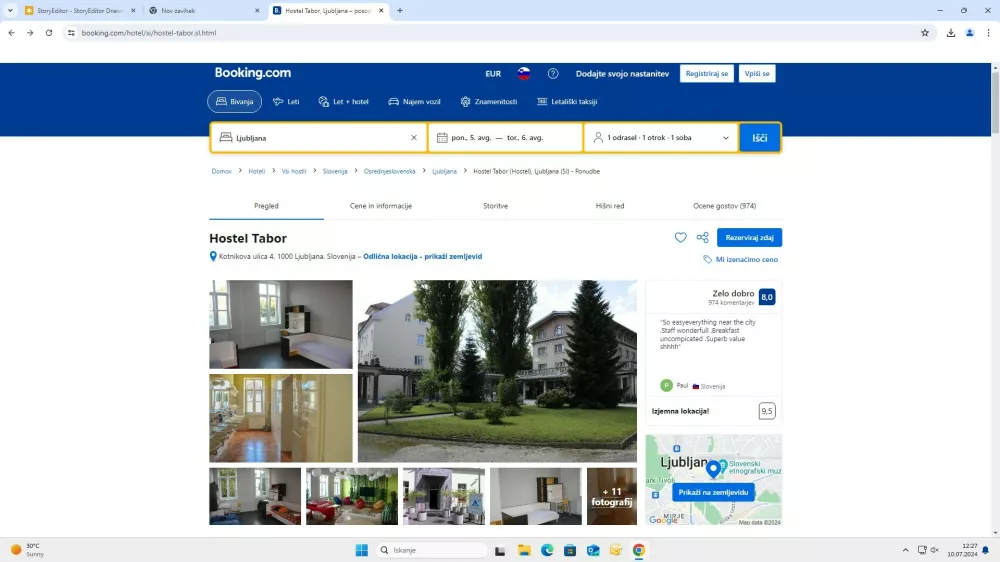Click the blue Išči search button

(760, 138)
